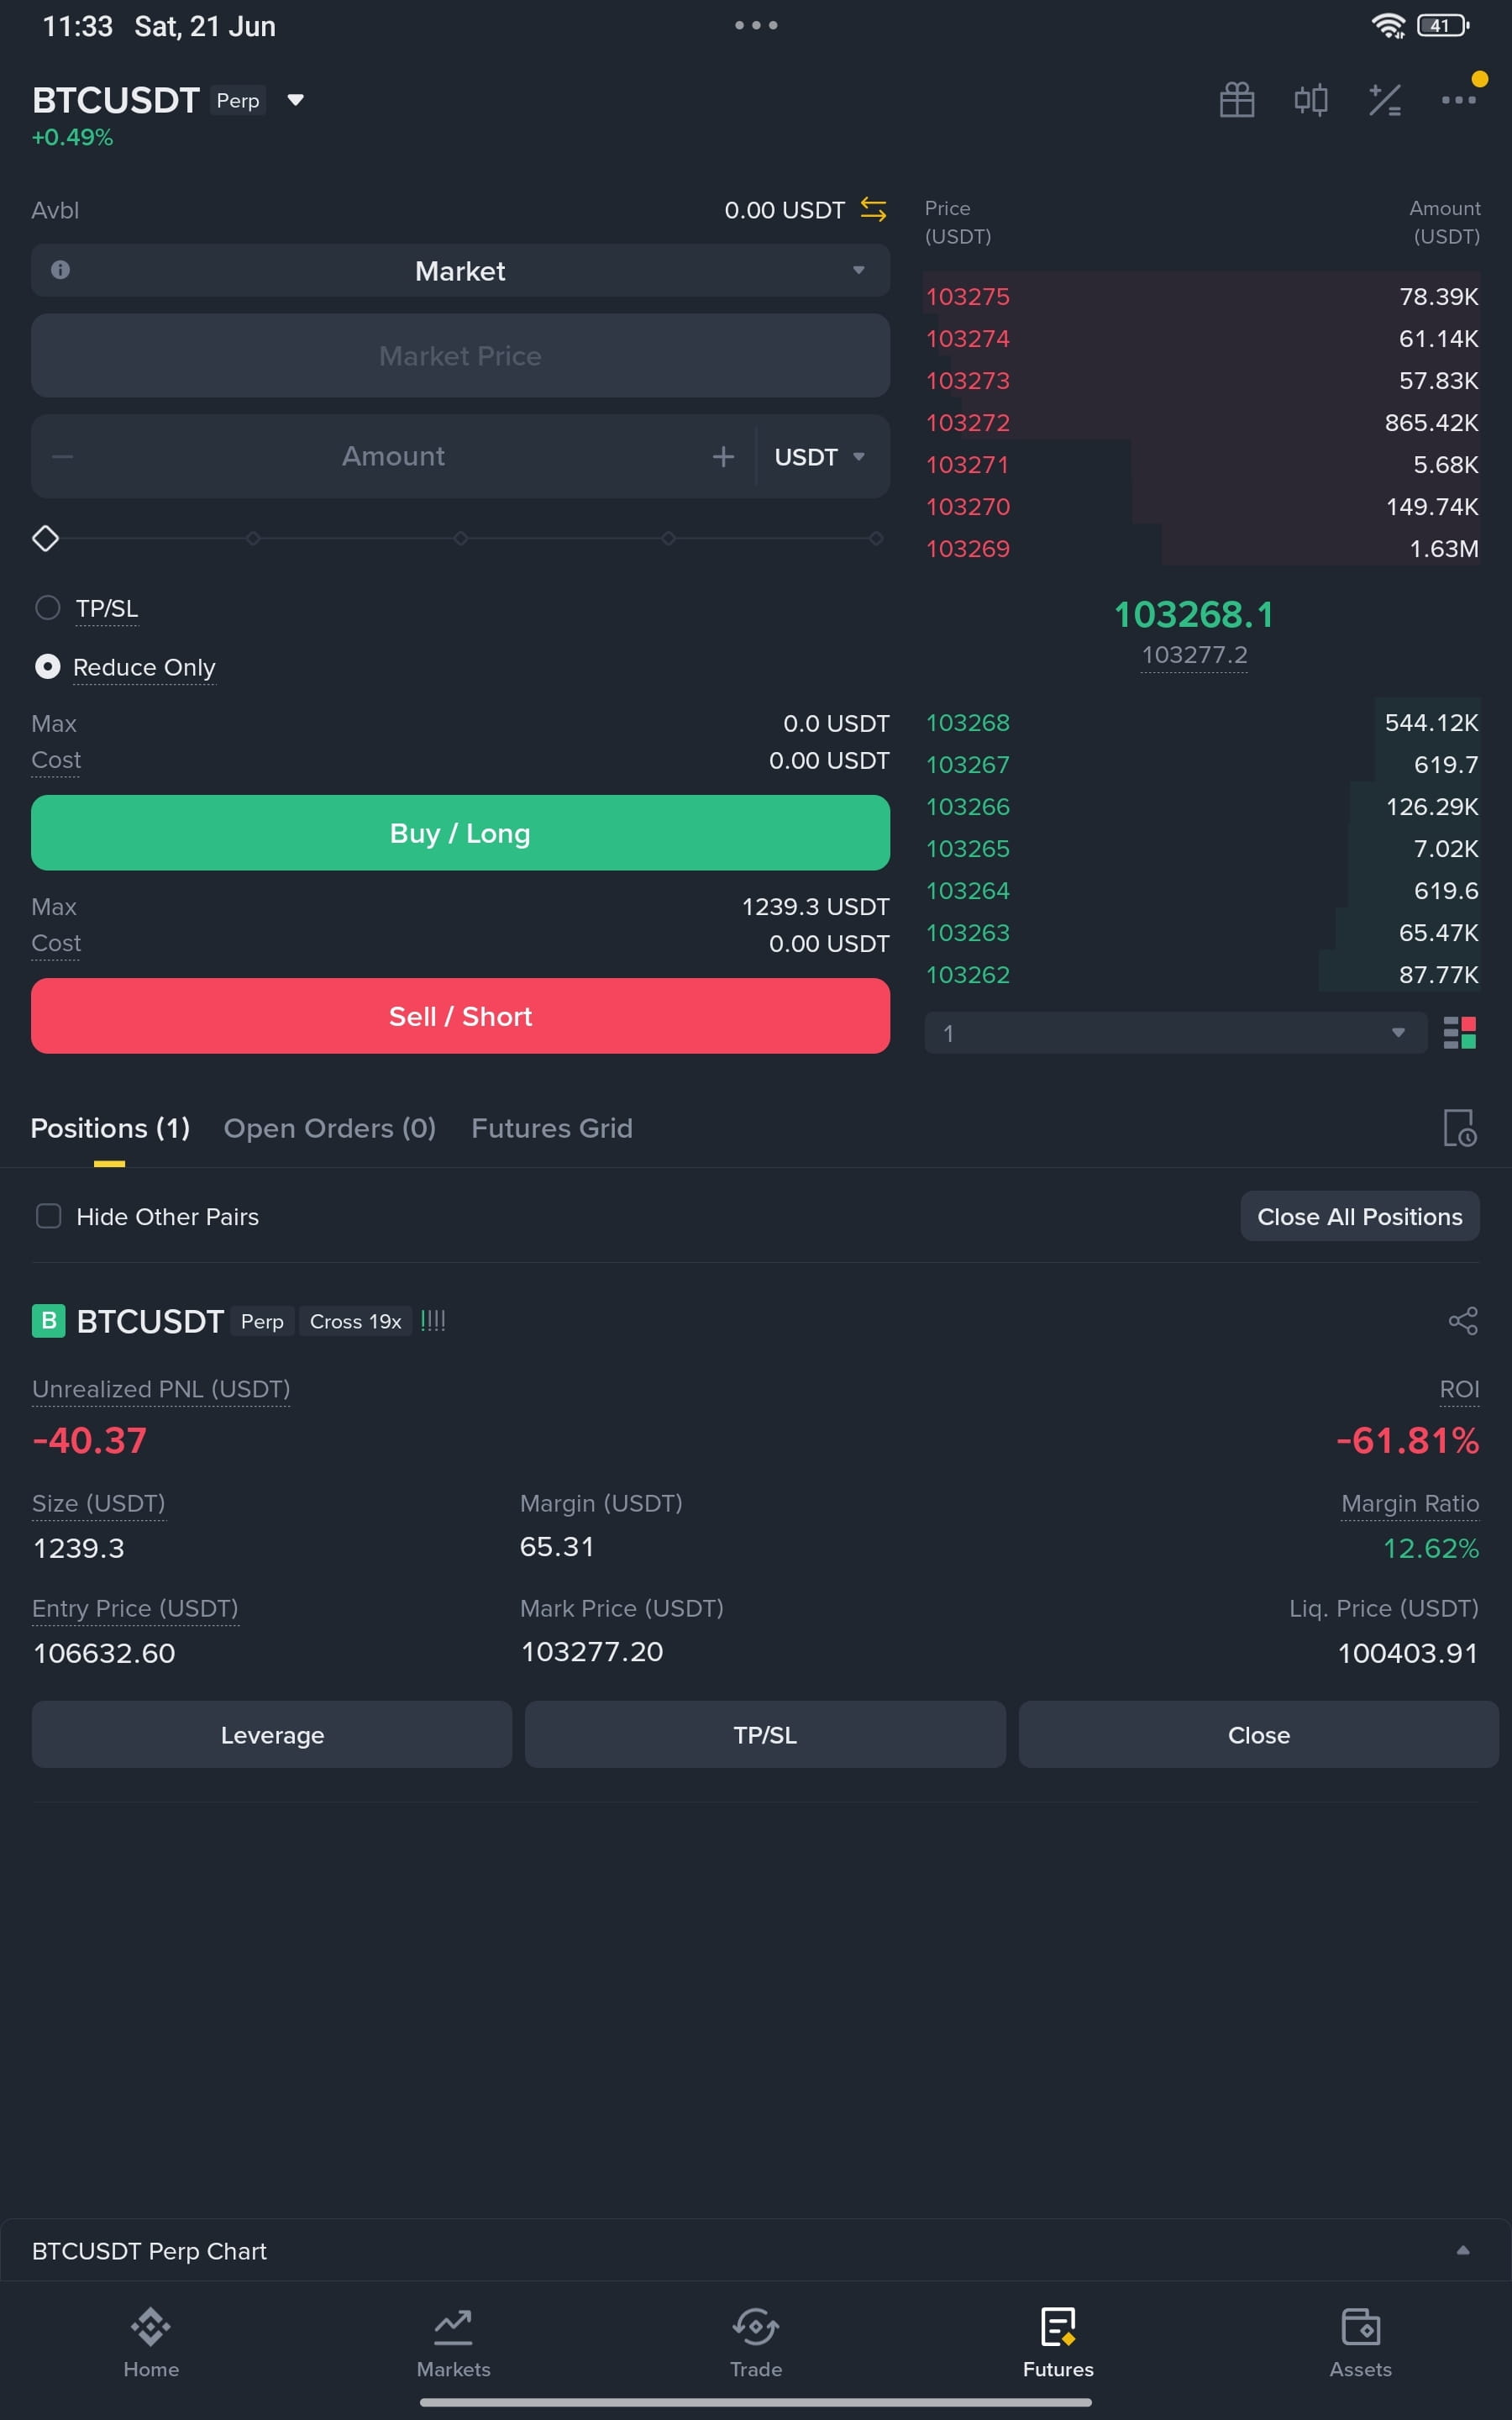Tap the minus button in the Amount field
1512x2420 pixels.
pos(63,457)
